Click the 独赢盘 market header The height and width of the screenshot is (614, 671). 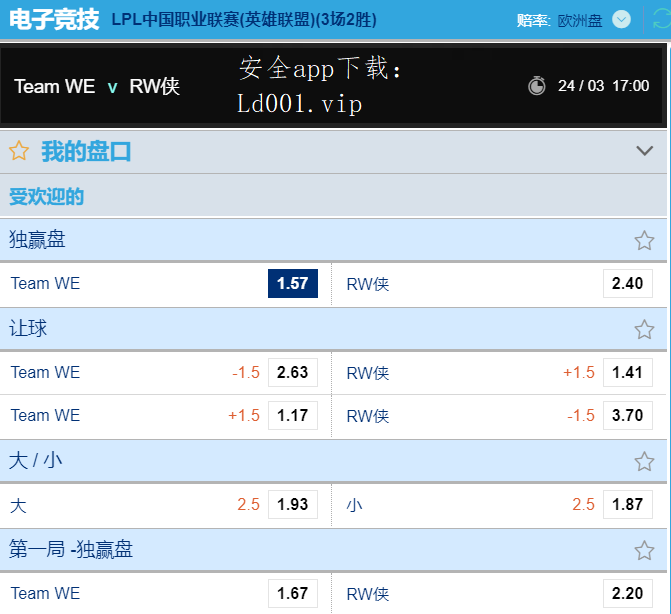point(333,240)
